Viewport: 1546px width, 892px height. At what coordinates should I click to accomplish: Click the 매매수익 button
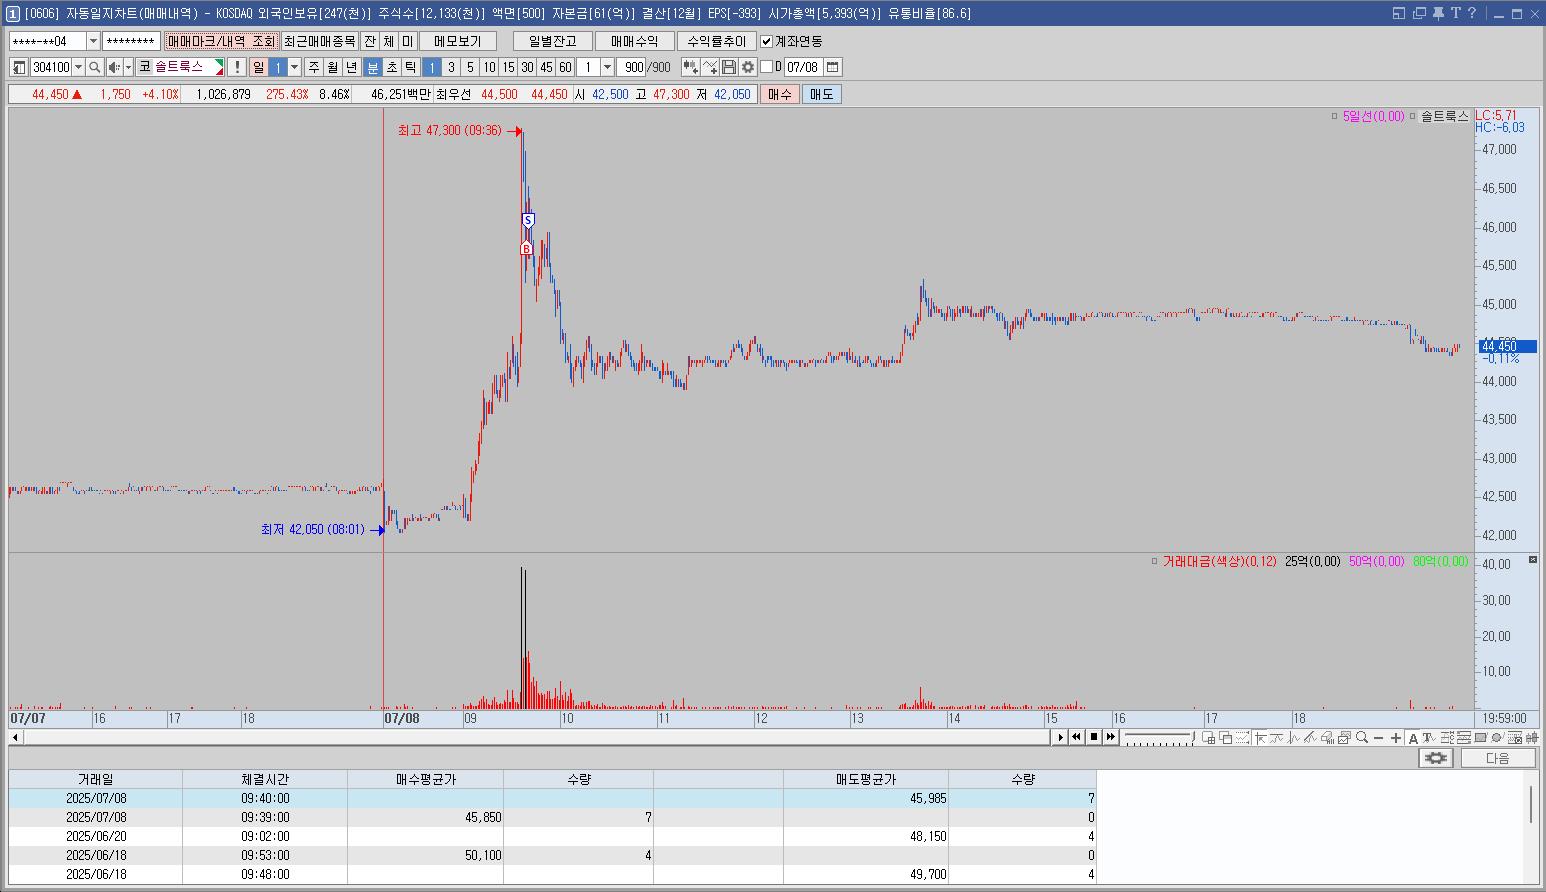[635, 41]
